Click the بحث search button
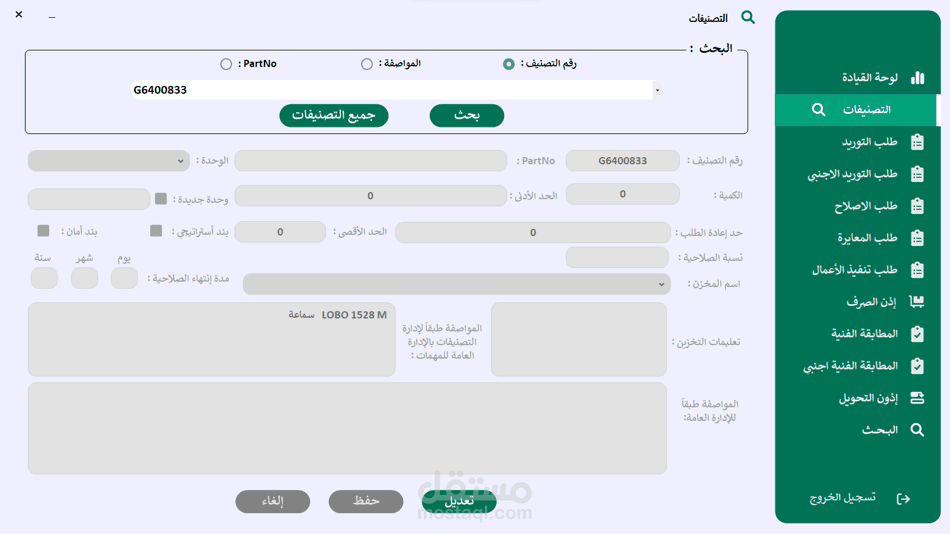Viewport: 950px width, 534px height. pos(467,115)
